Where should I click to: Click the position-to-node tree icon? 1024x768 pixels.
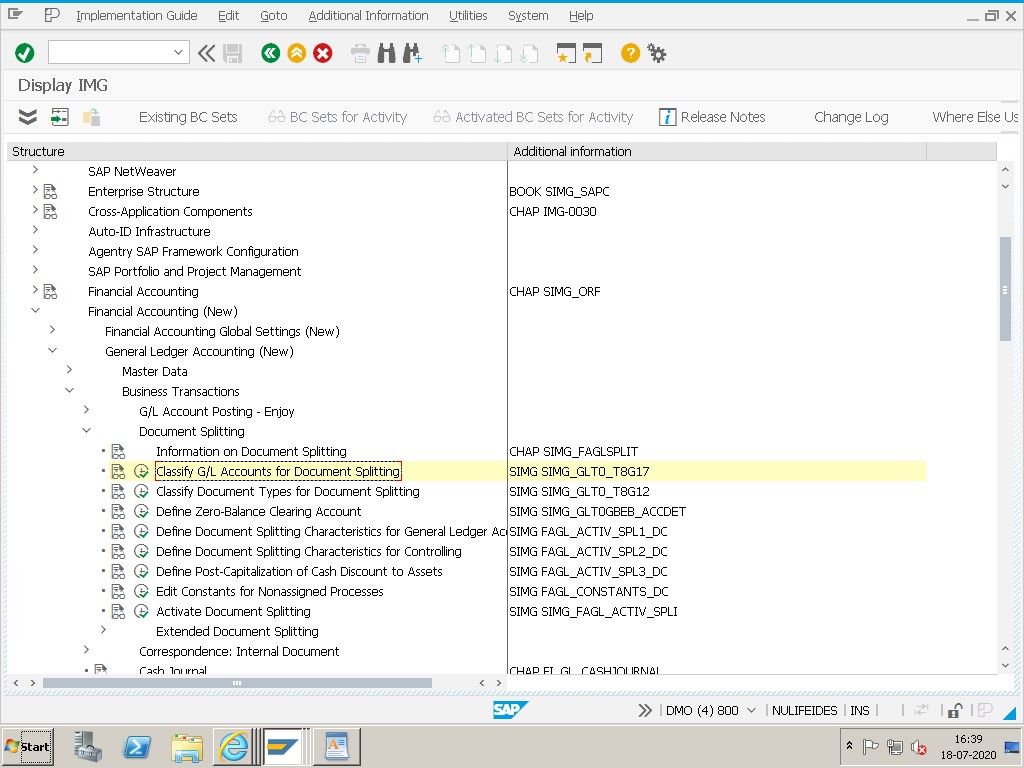click(x=59, y=117)
